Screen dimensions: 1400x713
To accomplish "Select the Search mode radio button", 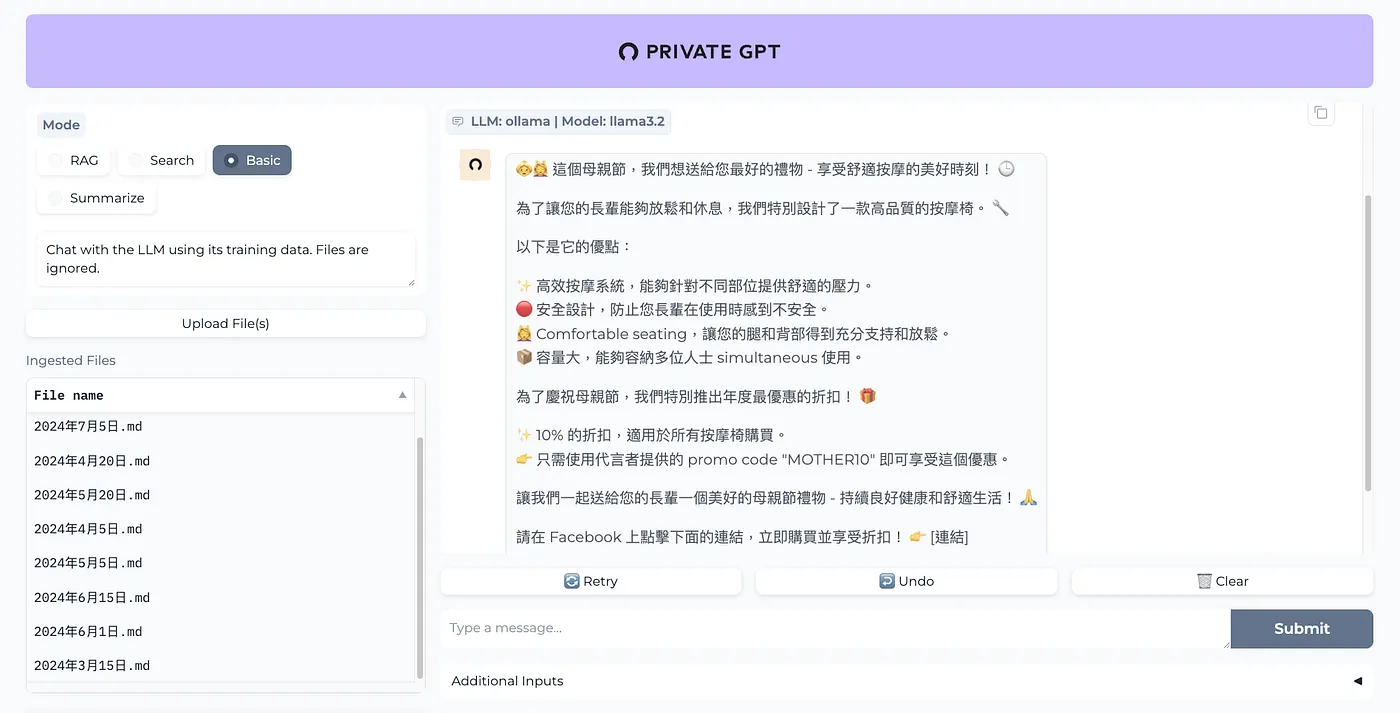I will (x=136, y=160).
